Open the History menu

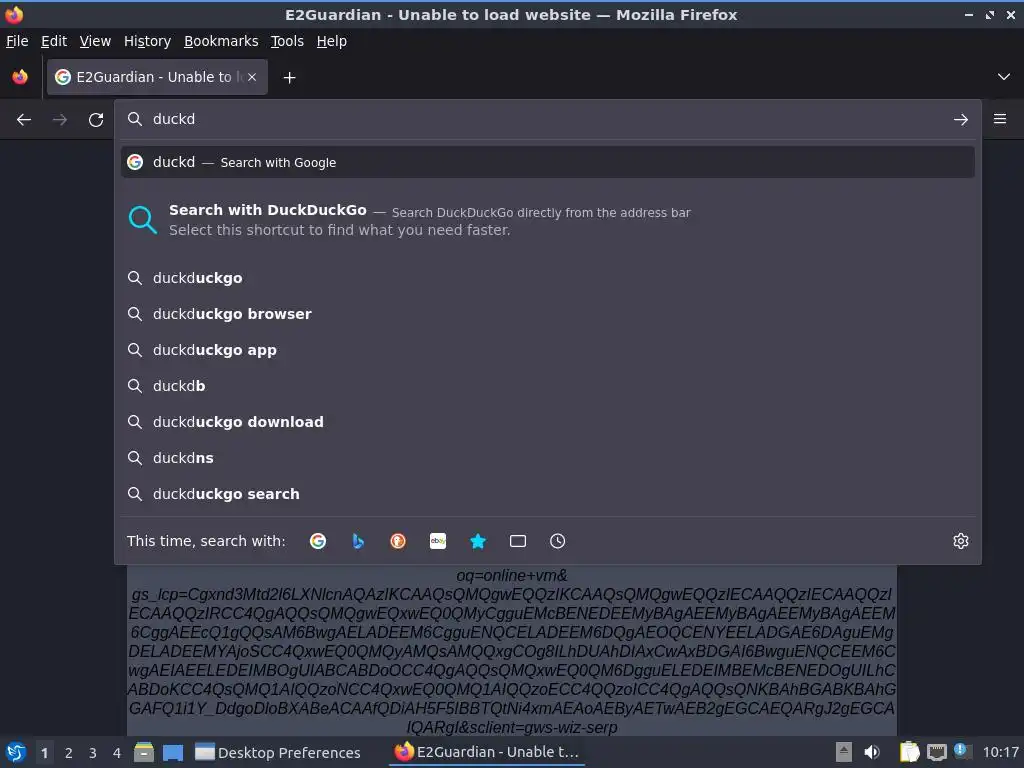pyautogui.click(x=148, y=41)
